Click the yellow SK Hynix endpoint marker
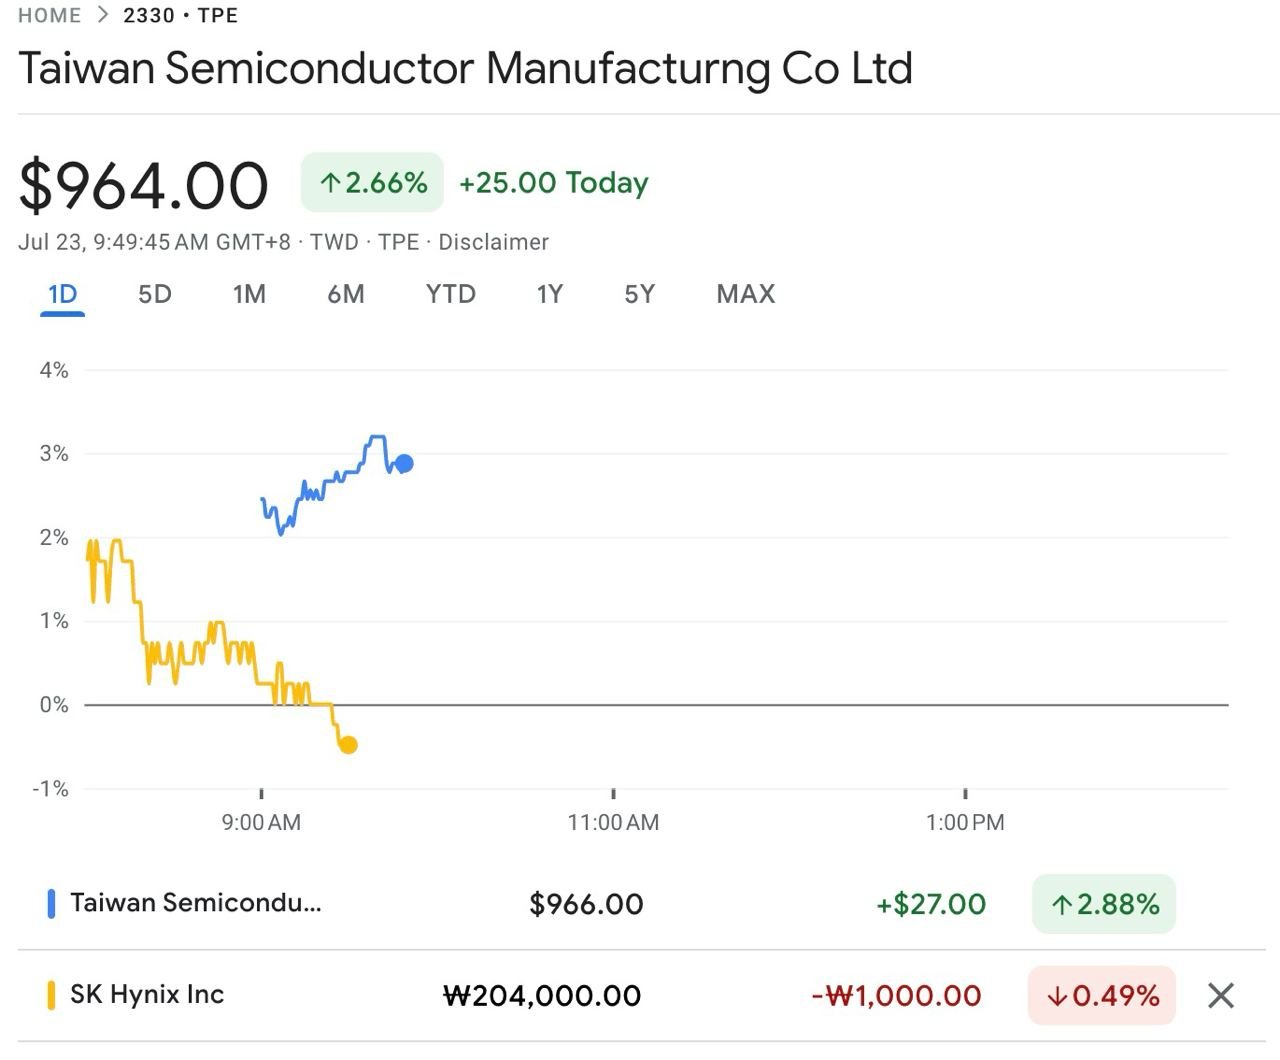The image size is (1280, 1060). [348, 745]
